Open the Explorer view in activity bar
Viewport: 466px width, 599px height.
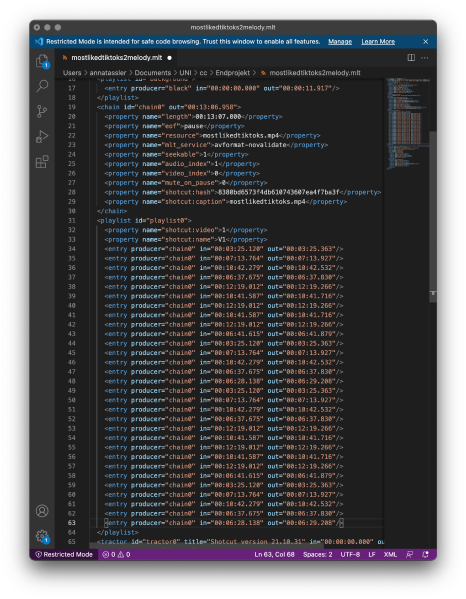pyautogui.click(x=42, y=62)
